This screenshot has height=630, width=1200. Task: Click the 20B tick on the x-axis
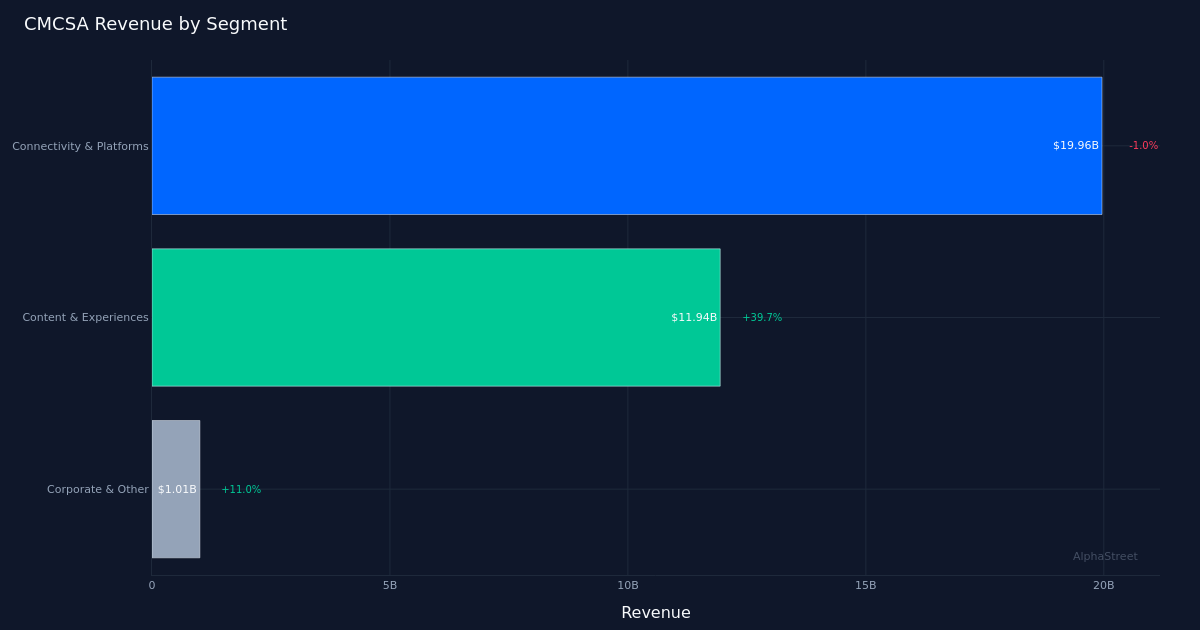[x=1103, y=586]
